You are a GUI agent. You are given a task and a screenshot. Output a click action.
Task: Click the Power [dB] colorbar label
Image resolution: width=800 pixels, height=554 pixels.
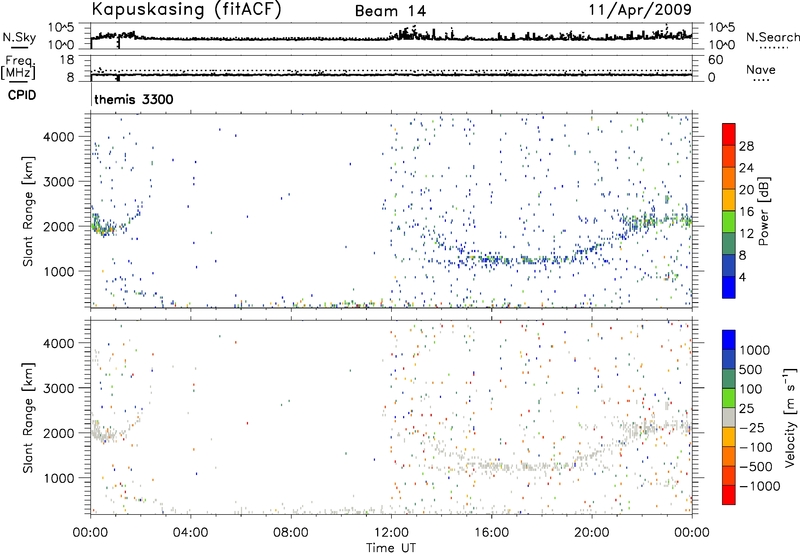[763, 211]
